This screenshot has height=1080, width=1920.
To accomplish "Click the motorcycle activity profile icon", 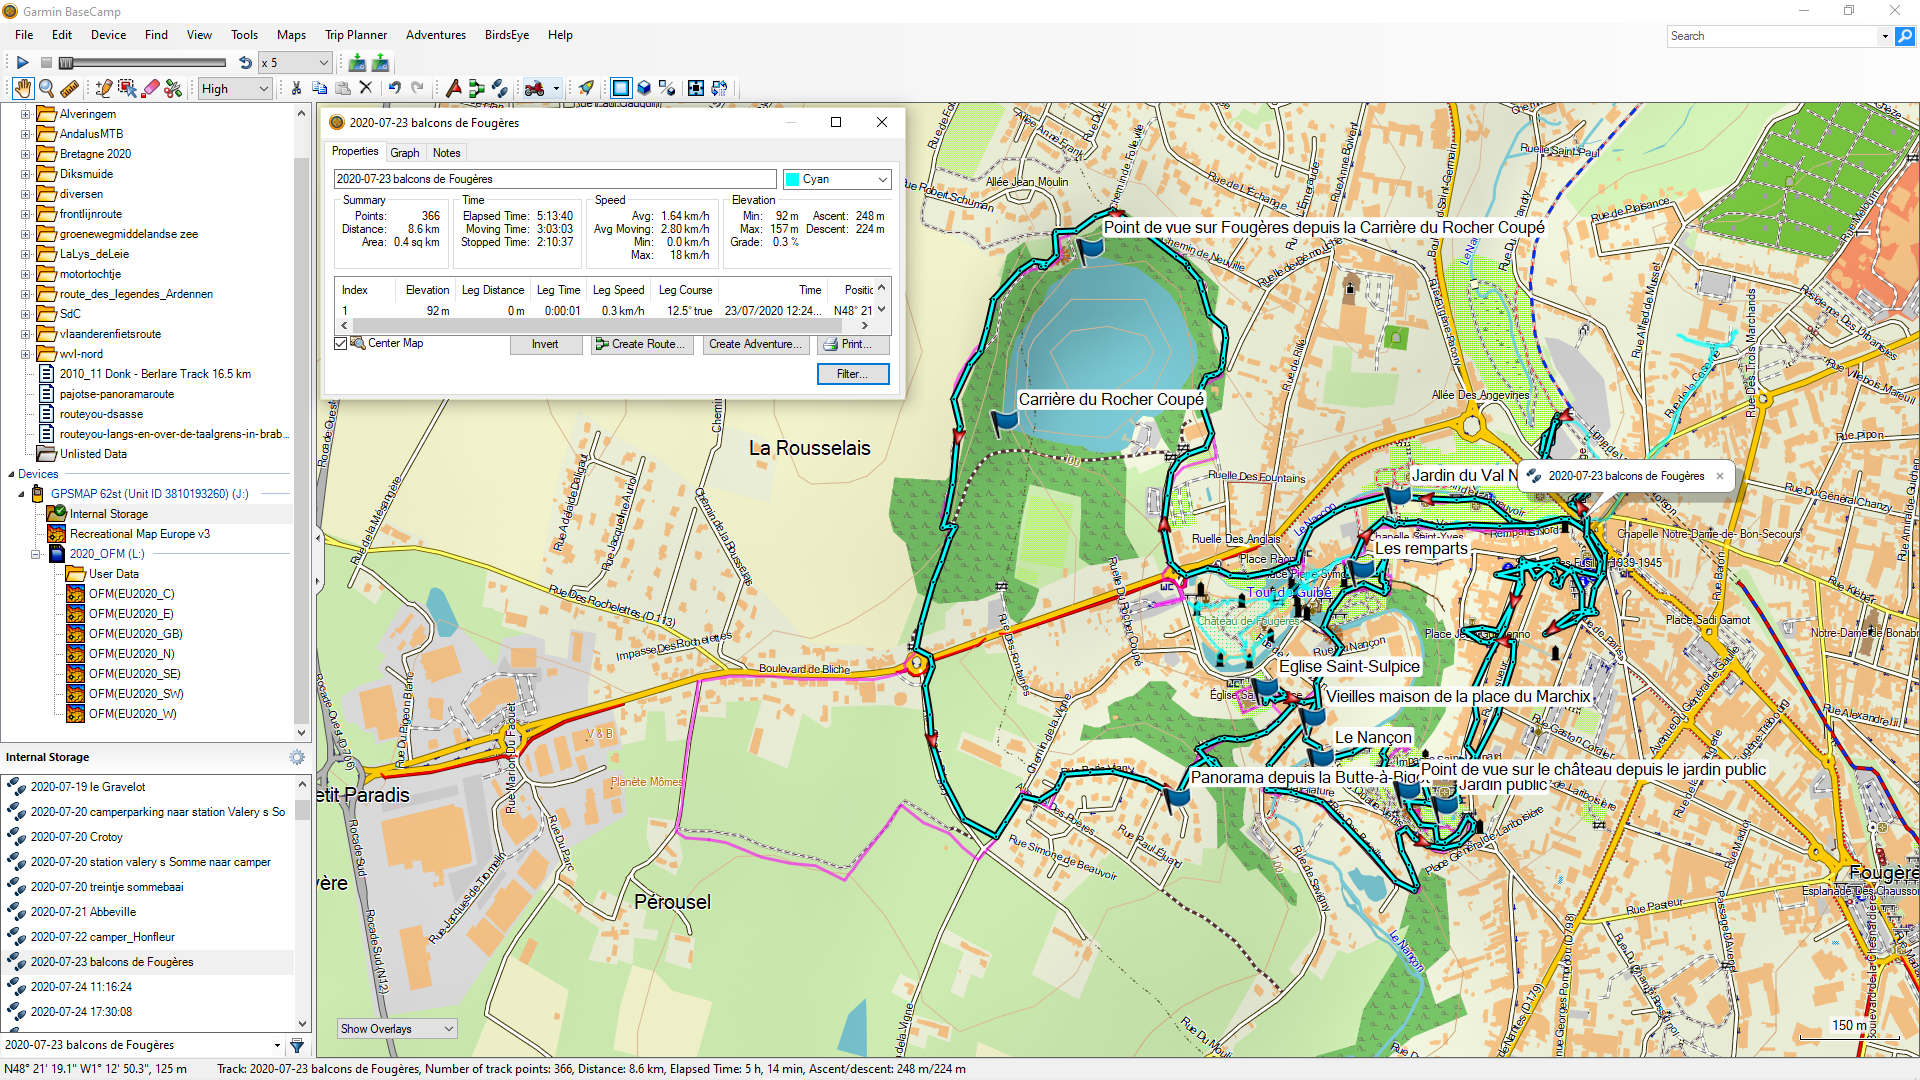I will coord(535,88).
